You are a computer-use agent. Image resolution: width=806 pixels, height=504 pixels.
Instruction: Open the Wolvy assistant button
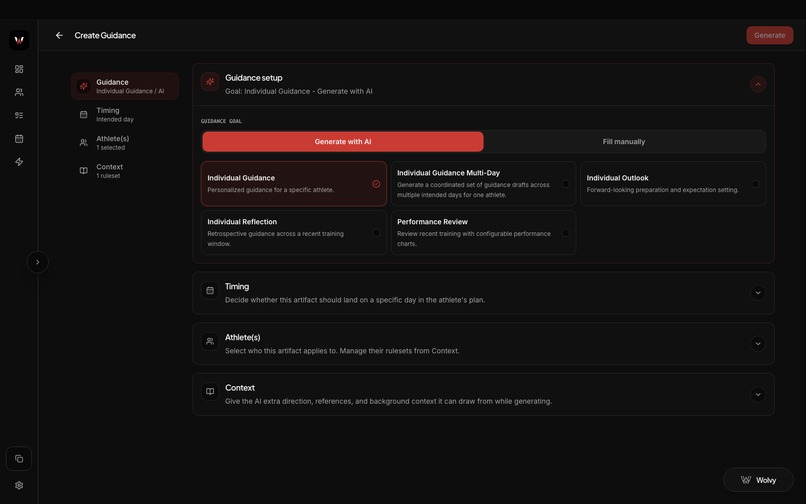point(758,480)
